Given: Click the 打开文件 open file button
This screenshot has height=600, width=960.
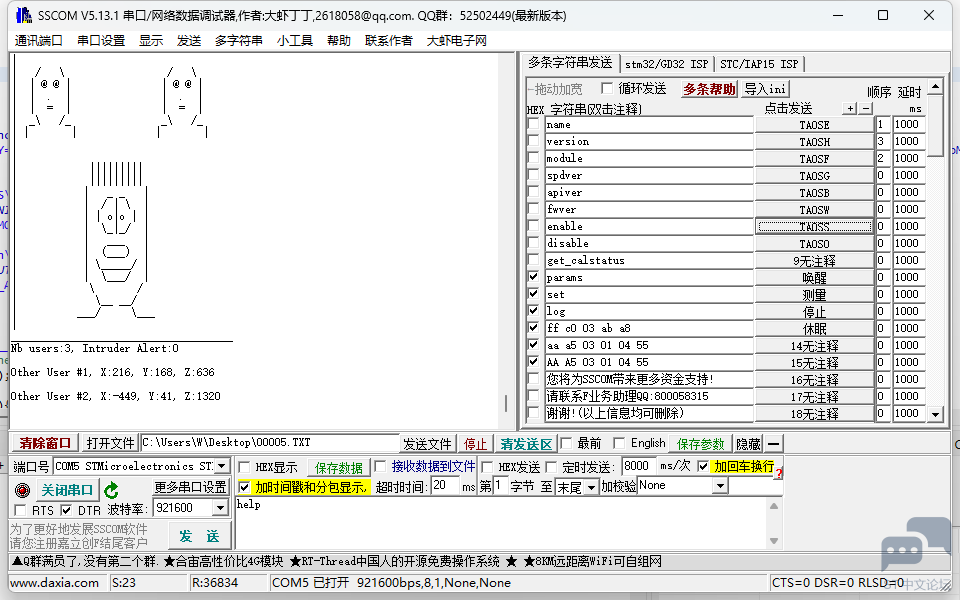Looking at the screenshot, I should tap(108, 442).
